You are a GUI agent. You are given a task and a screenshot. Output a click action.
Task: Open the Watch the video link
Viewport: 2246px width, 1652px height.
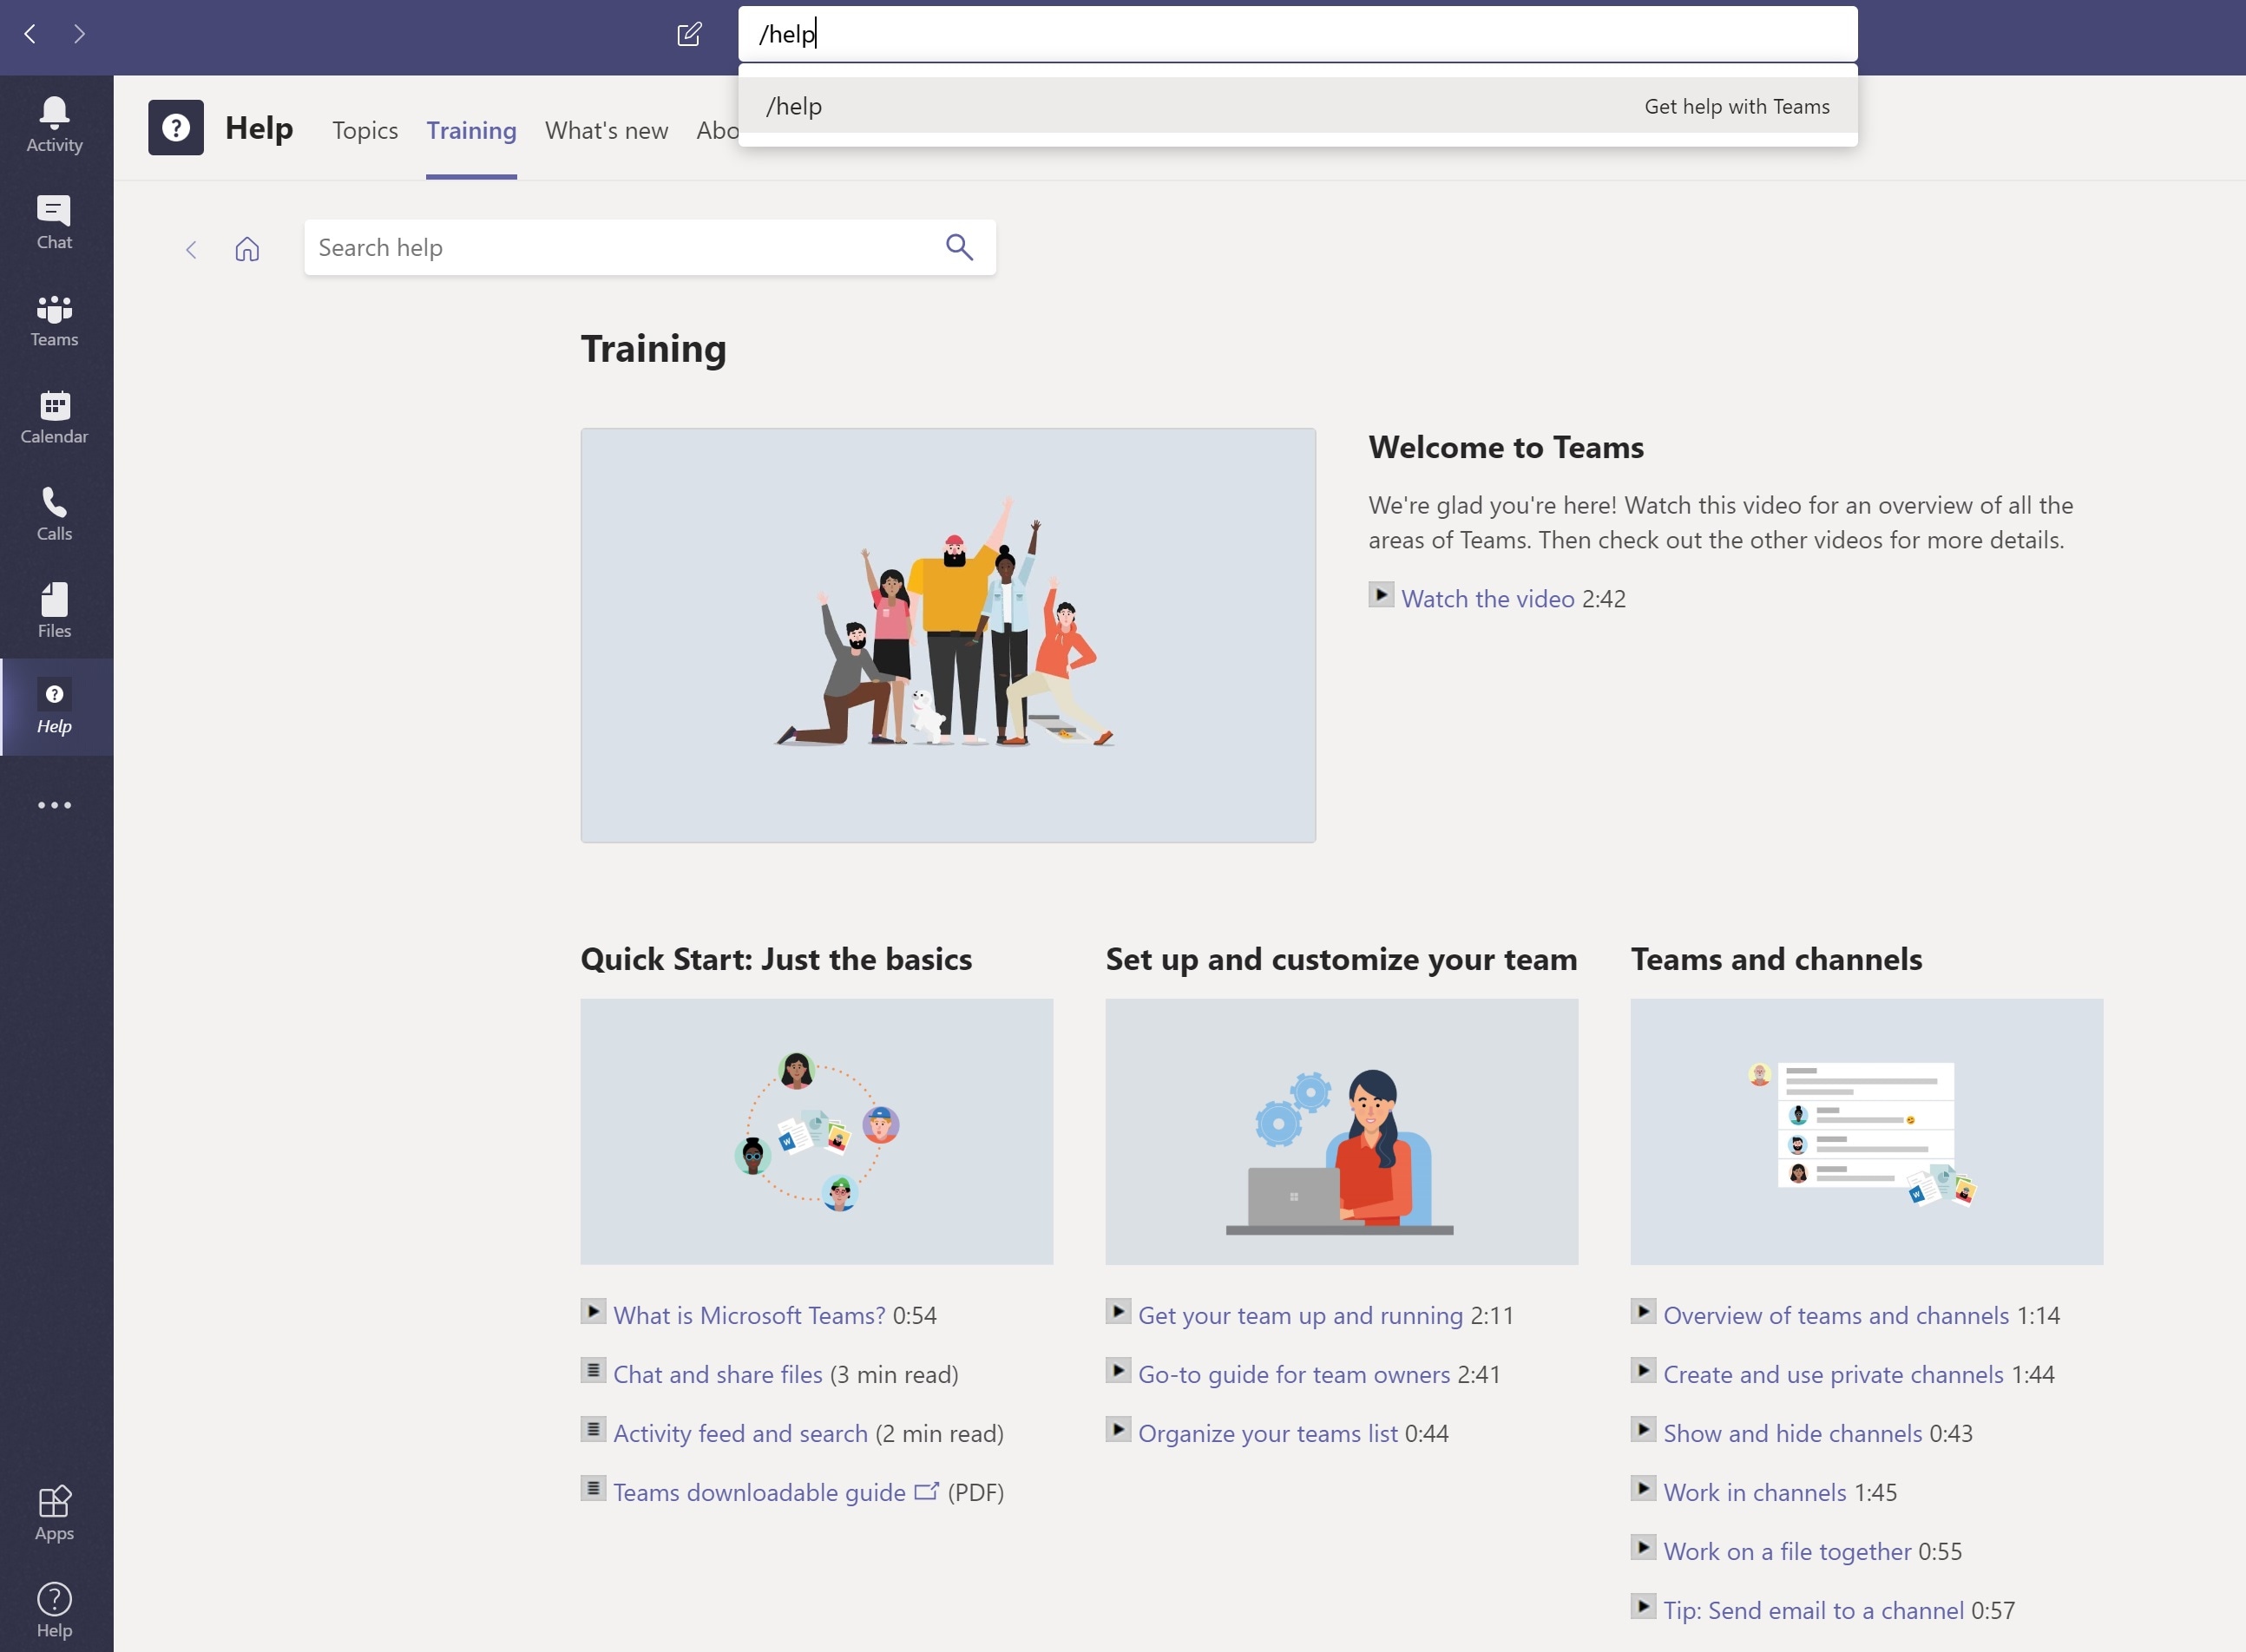click(1488, 598)
